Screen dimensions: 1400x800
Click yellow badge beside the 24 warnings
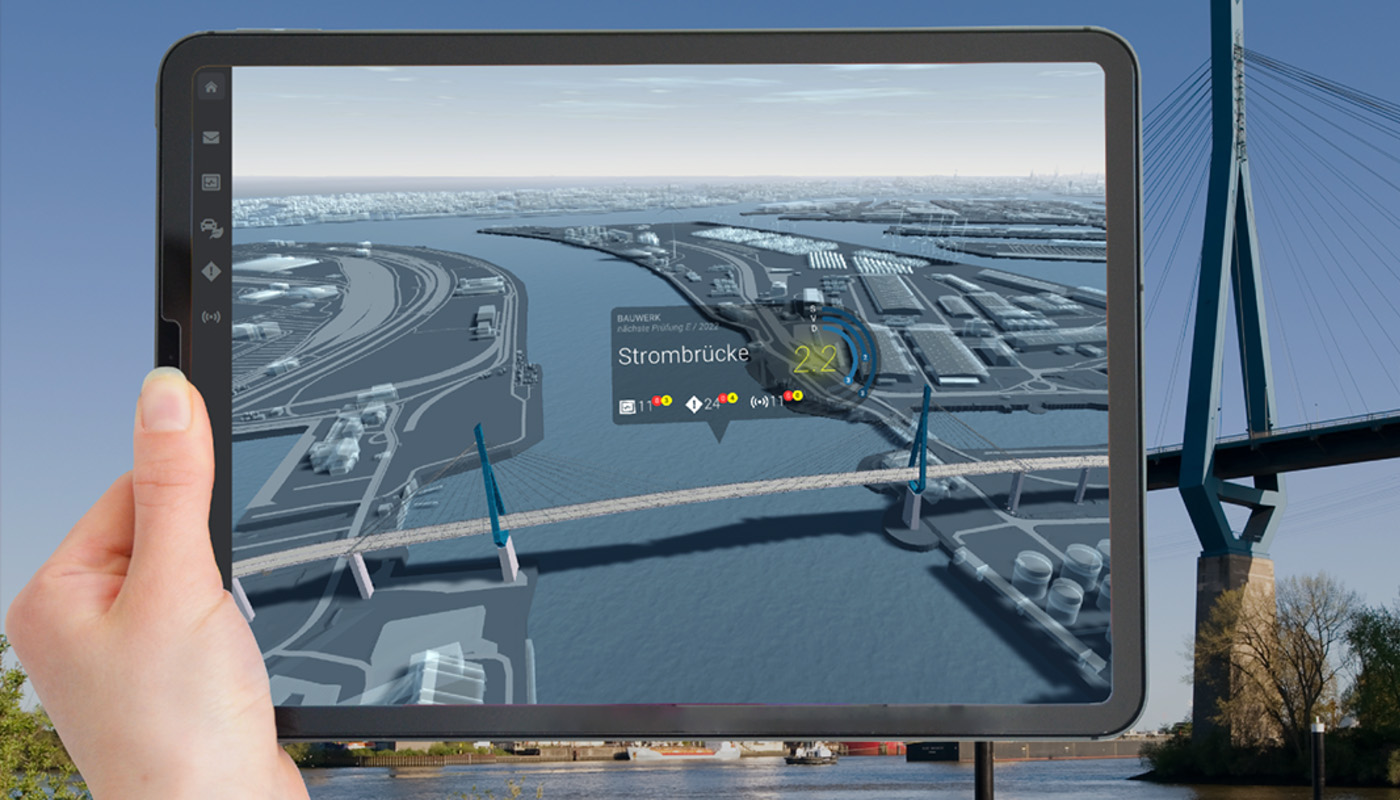(x=732, y=399)
